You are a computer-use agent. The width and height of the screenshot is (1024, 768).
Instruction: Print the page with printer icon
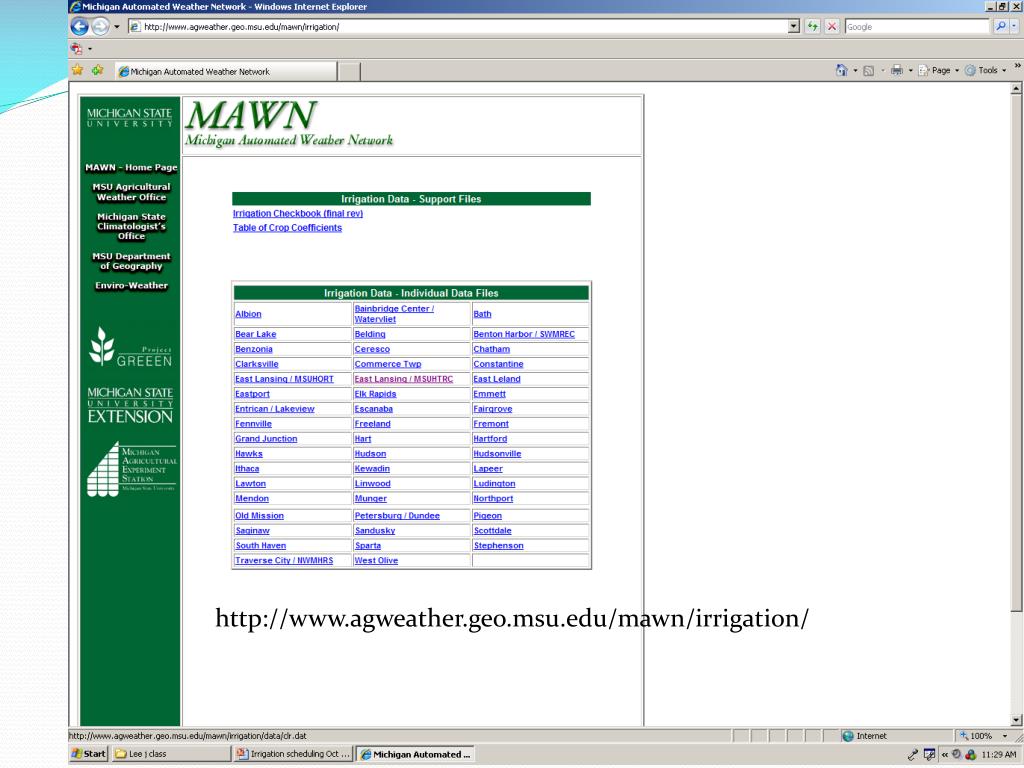(x=897, y=71)
